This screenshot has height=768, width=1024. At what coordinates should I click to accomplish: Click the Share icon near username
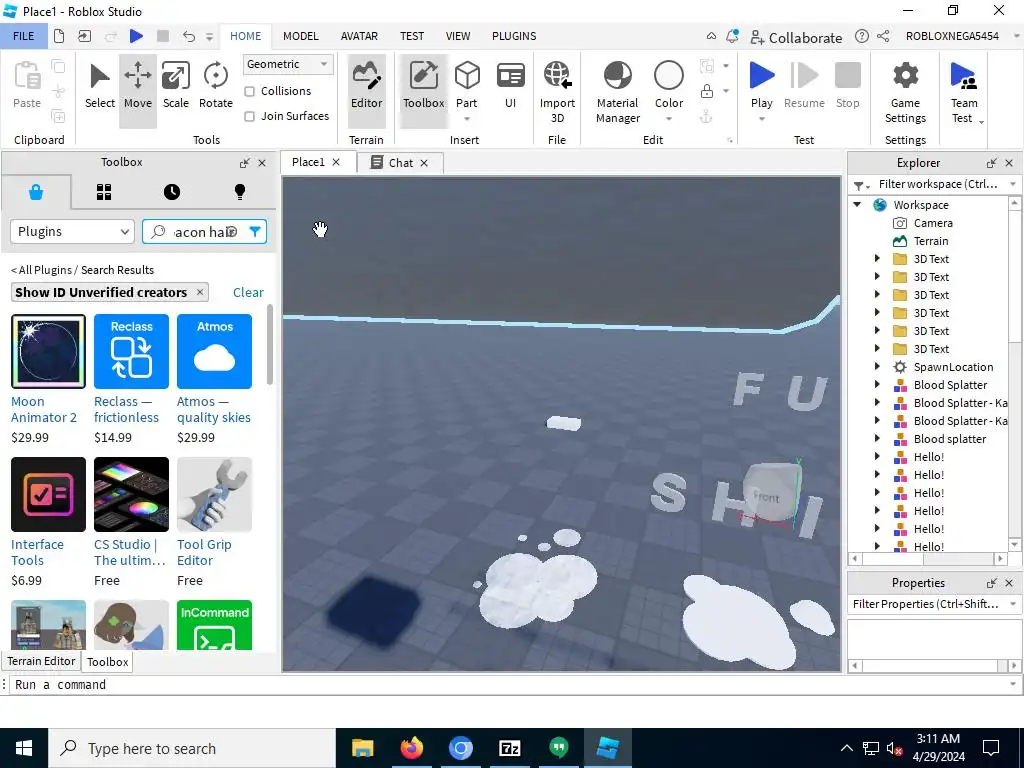(883, 37)
